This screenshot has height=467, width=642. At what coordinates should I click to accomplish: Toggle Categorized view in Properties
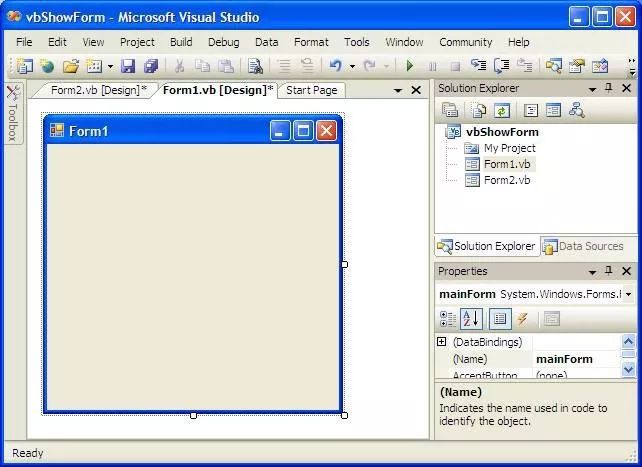[x=448, y=319]
